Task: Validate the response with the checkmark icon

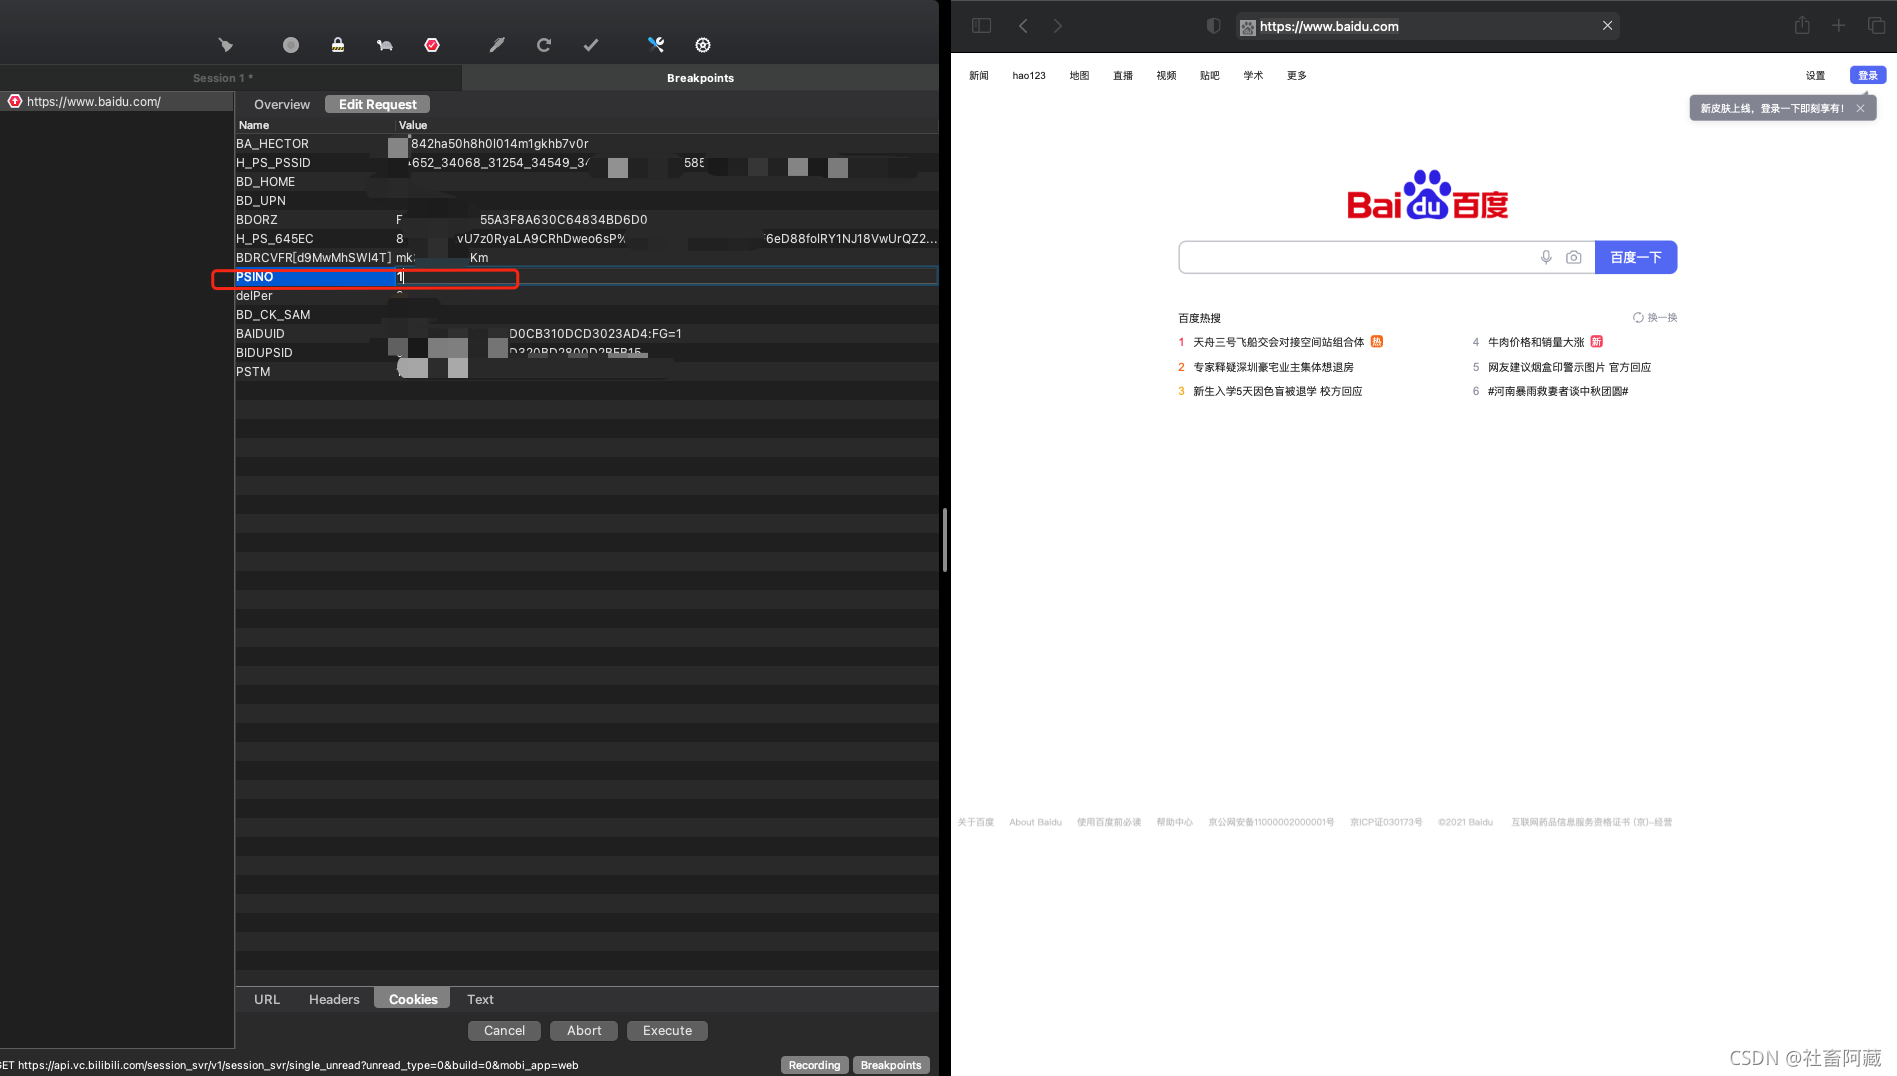Action: pos(591,45)
